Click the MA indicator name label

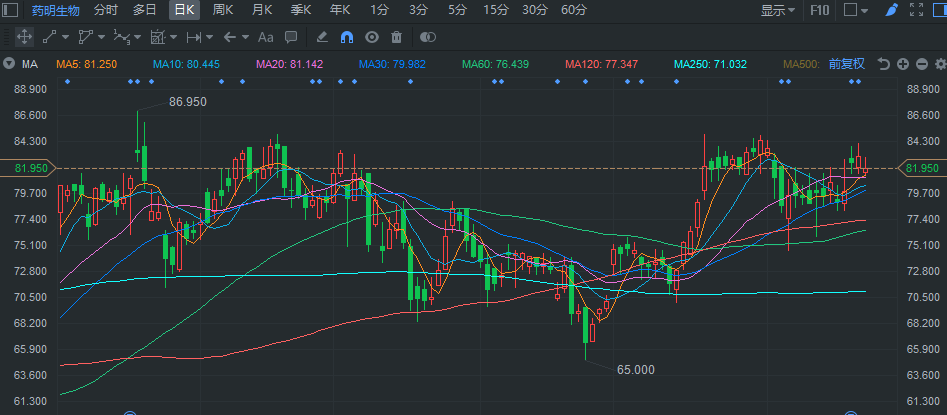pos(30,64)
